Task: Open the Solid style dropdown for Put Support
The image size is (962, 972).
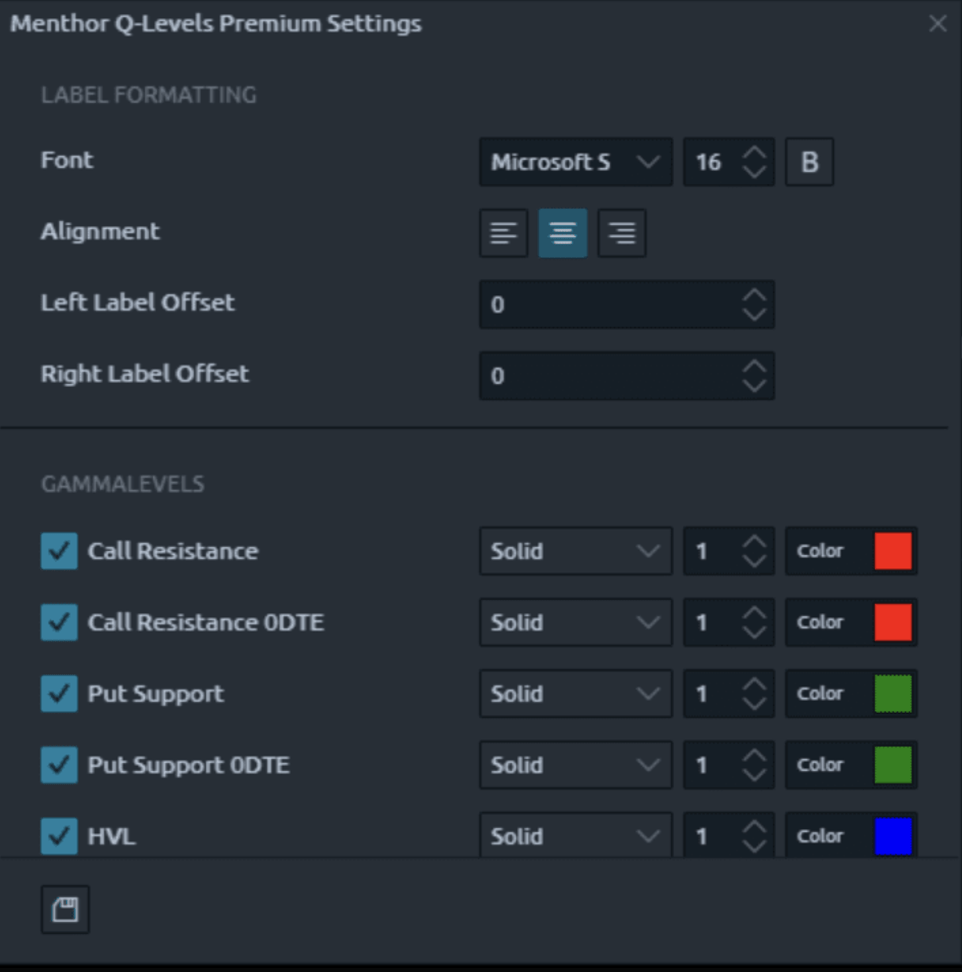Action: tap(575, 693)
